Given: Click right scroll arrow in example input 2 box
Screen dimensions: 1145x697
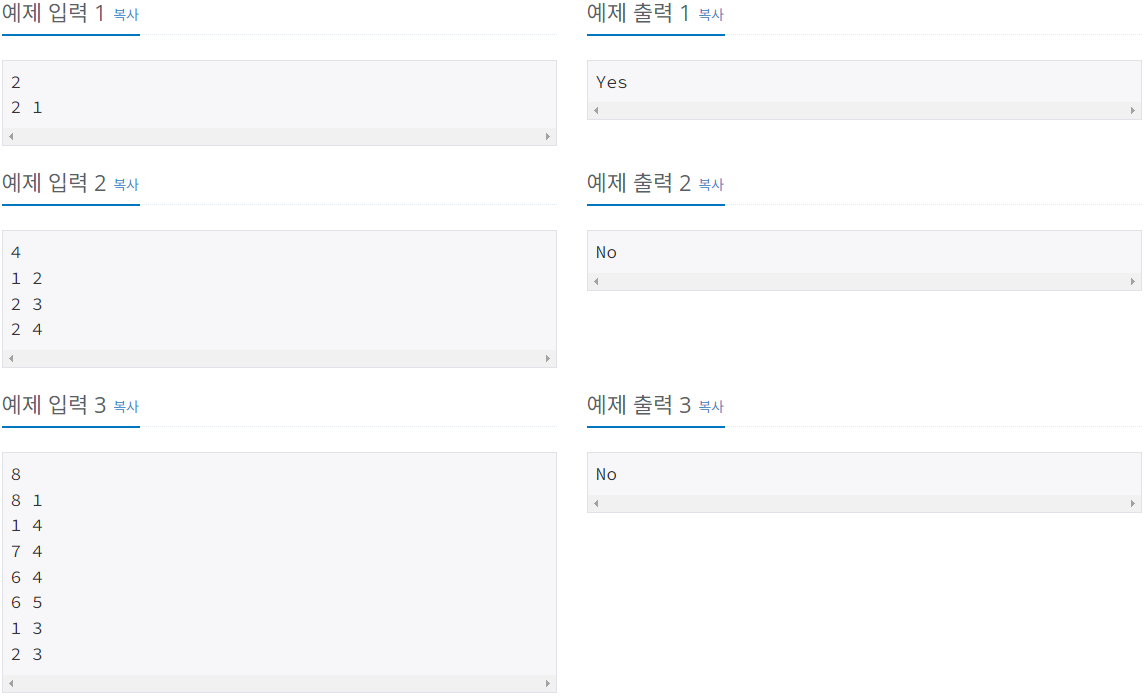Looking at the screenshot, I should tap(548, 359).
